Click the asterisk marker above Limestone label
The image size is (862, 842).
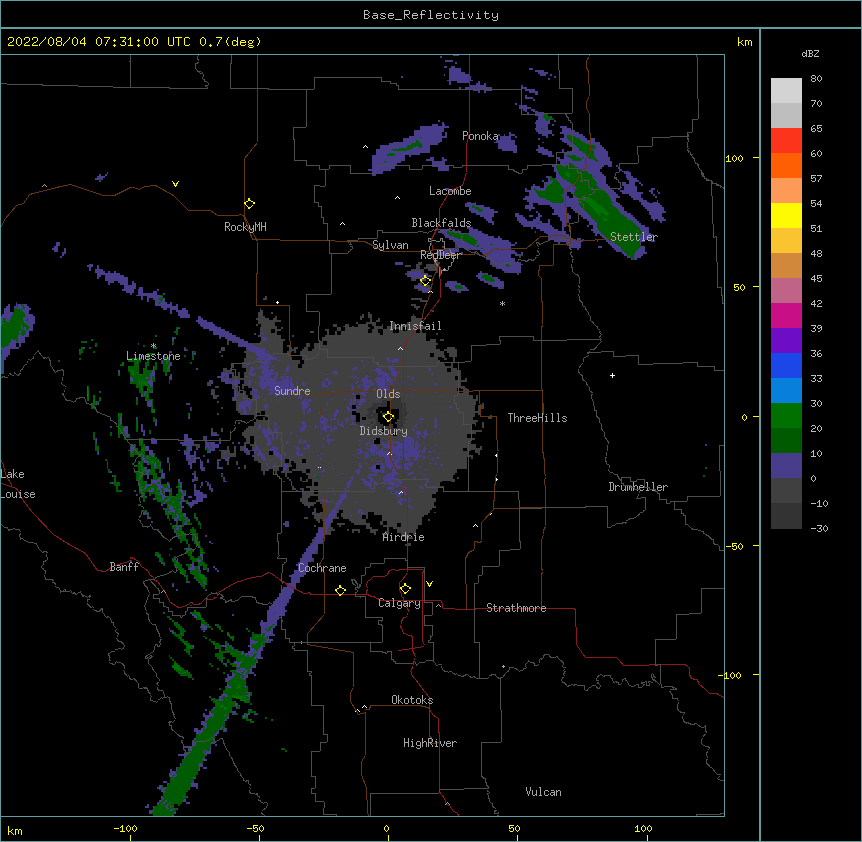pyautogui.click(x=154, y=346)
